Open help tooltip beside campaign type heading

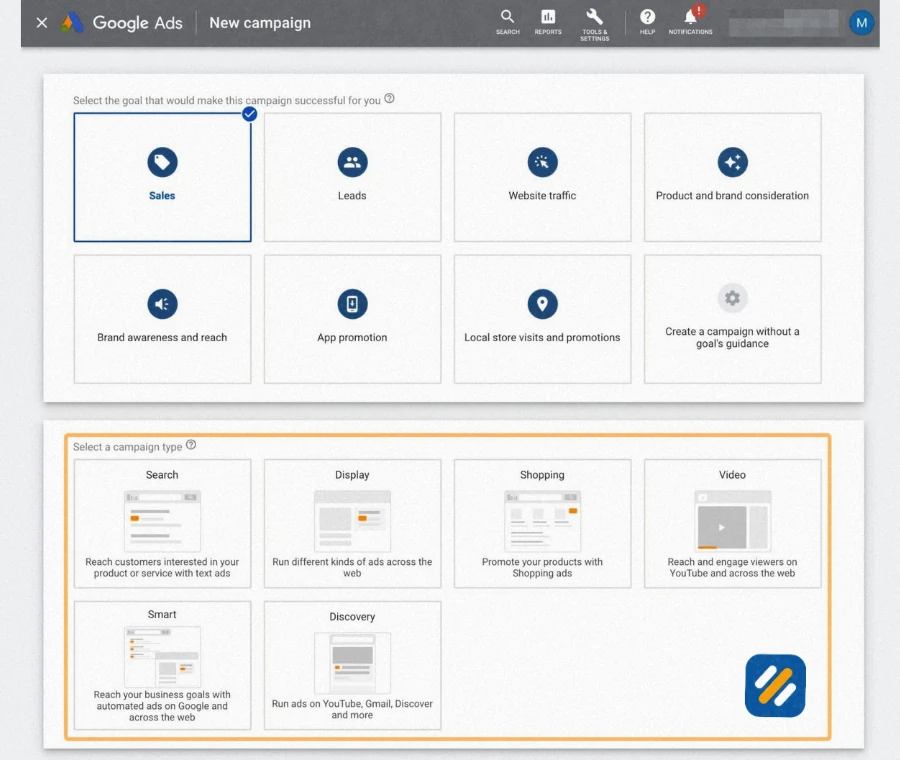[191, 445]
